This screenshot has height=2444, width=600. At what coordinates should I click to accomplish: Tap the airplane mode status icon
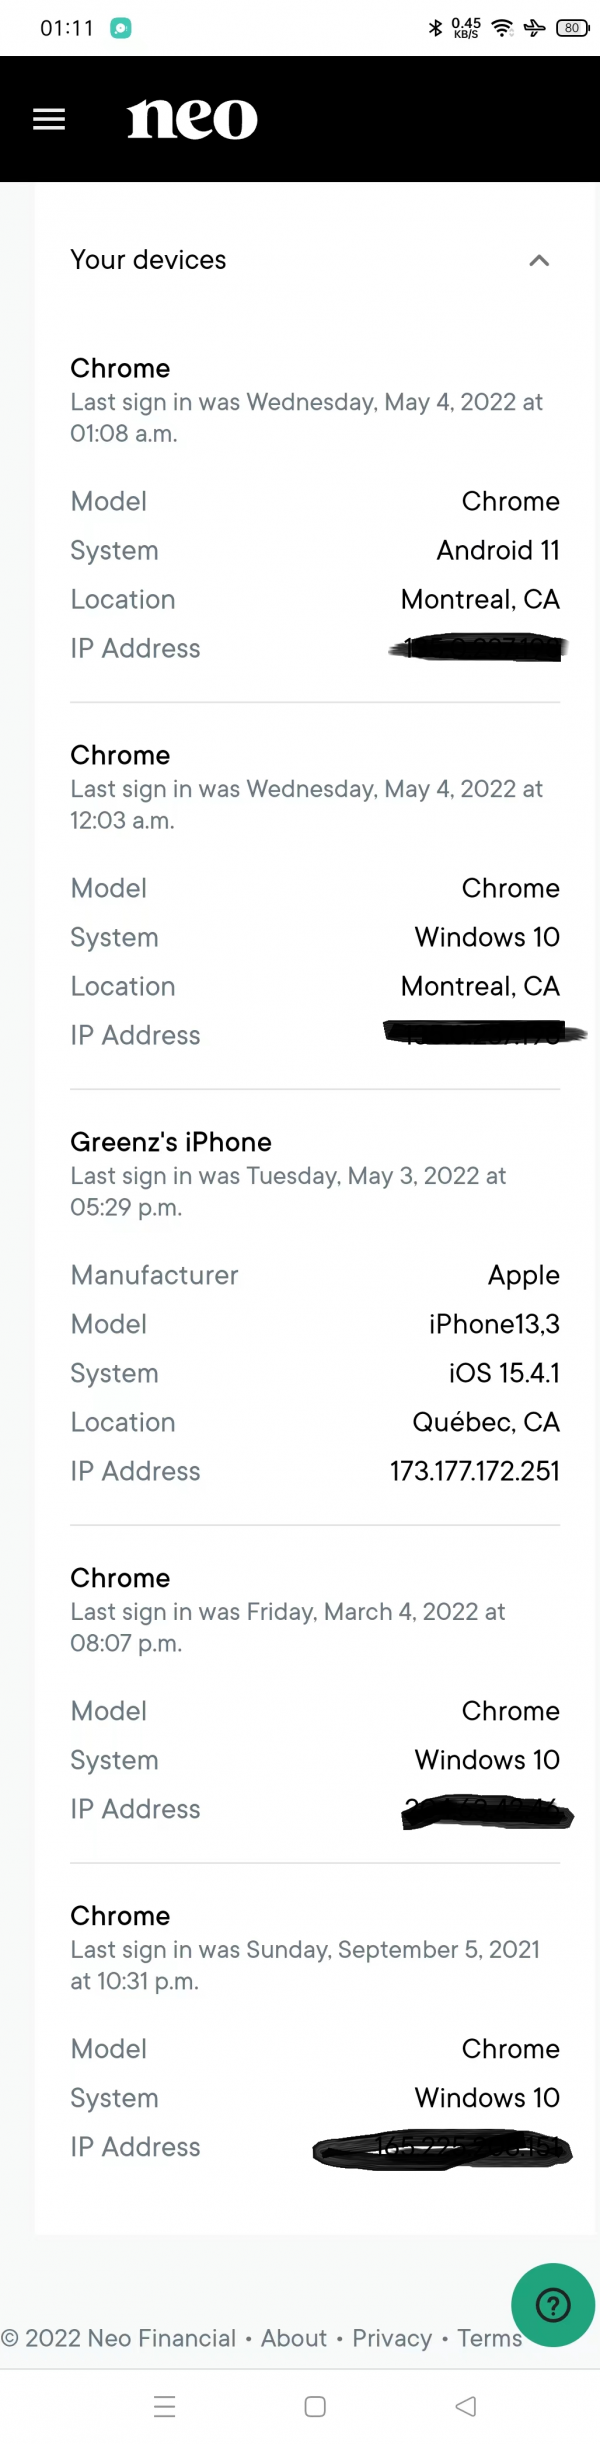[x=535, y=28]
